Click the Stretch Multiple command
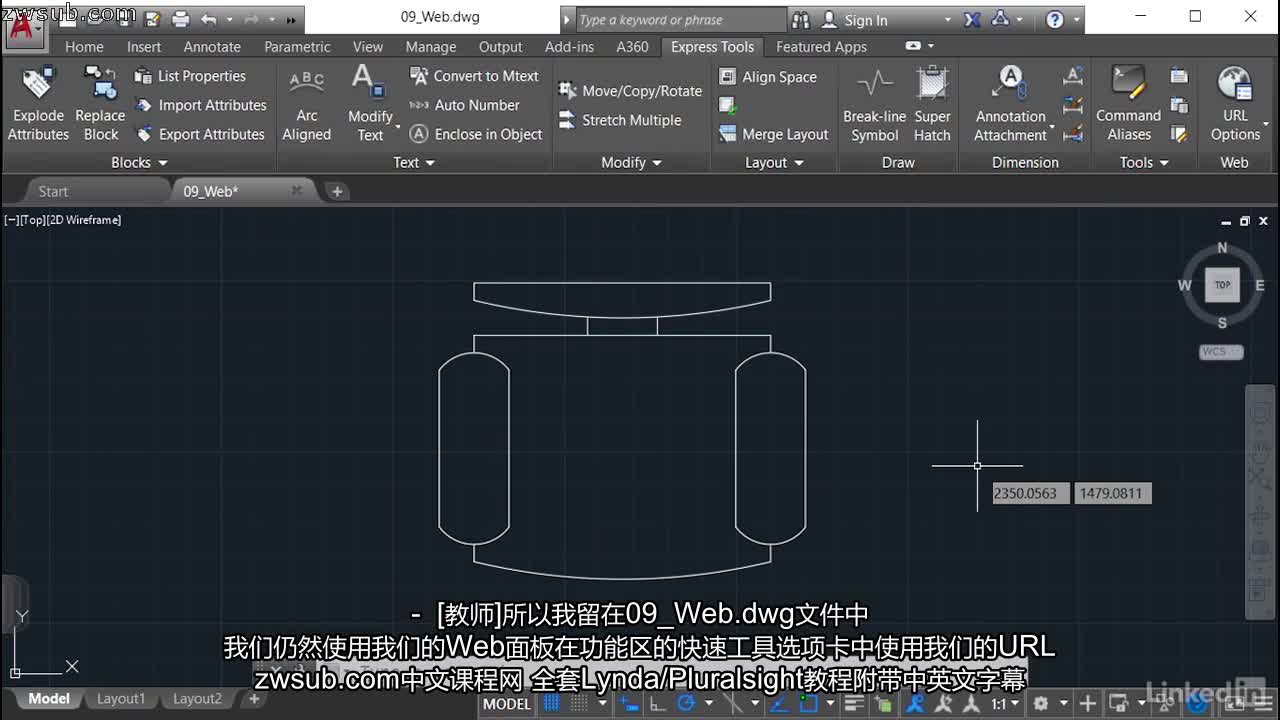Viewport: 1280px width, 720px height. [x=630, y=120]
